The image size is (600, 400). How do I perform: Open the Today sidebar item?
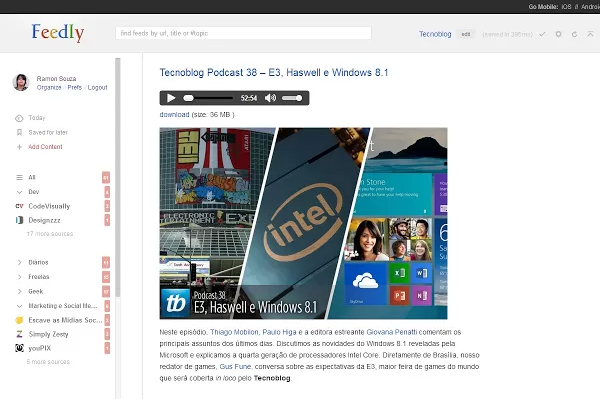pos(37,118)
